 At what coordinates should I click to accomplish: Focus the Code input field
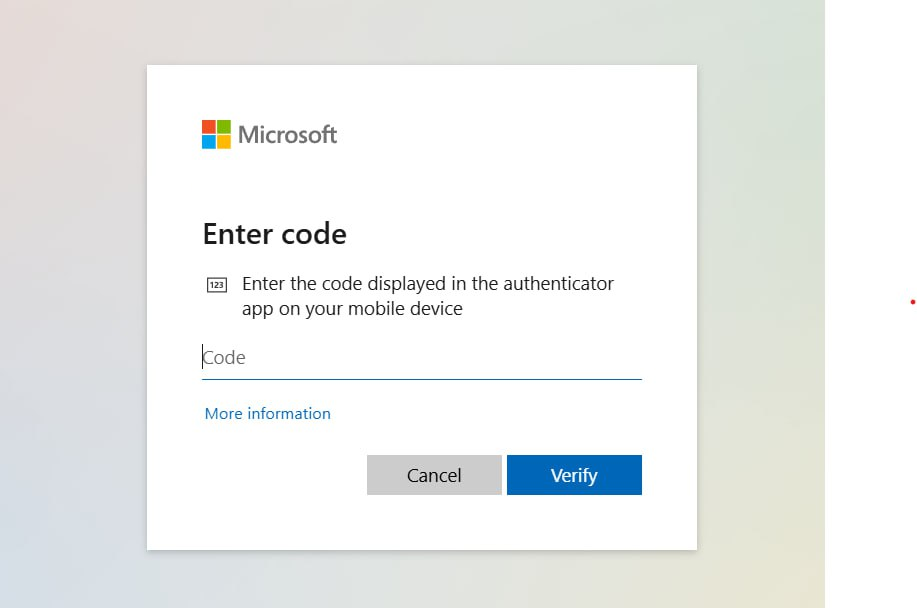pos(422,357)
